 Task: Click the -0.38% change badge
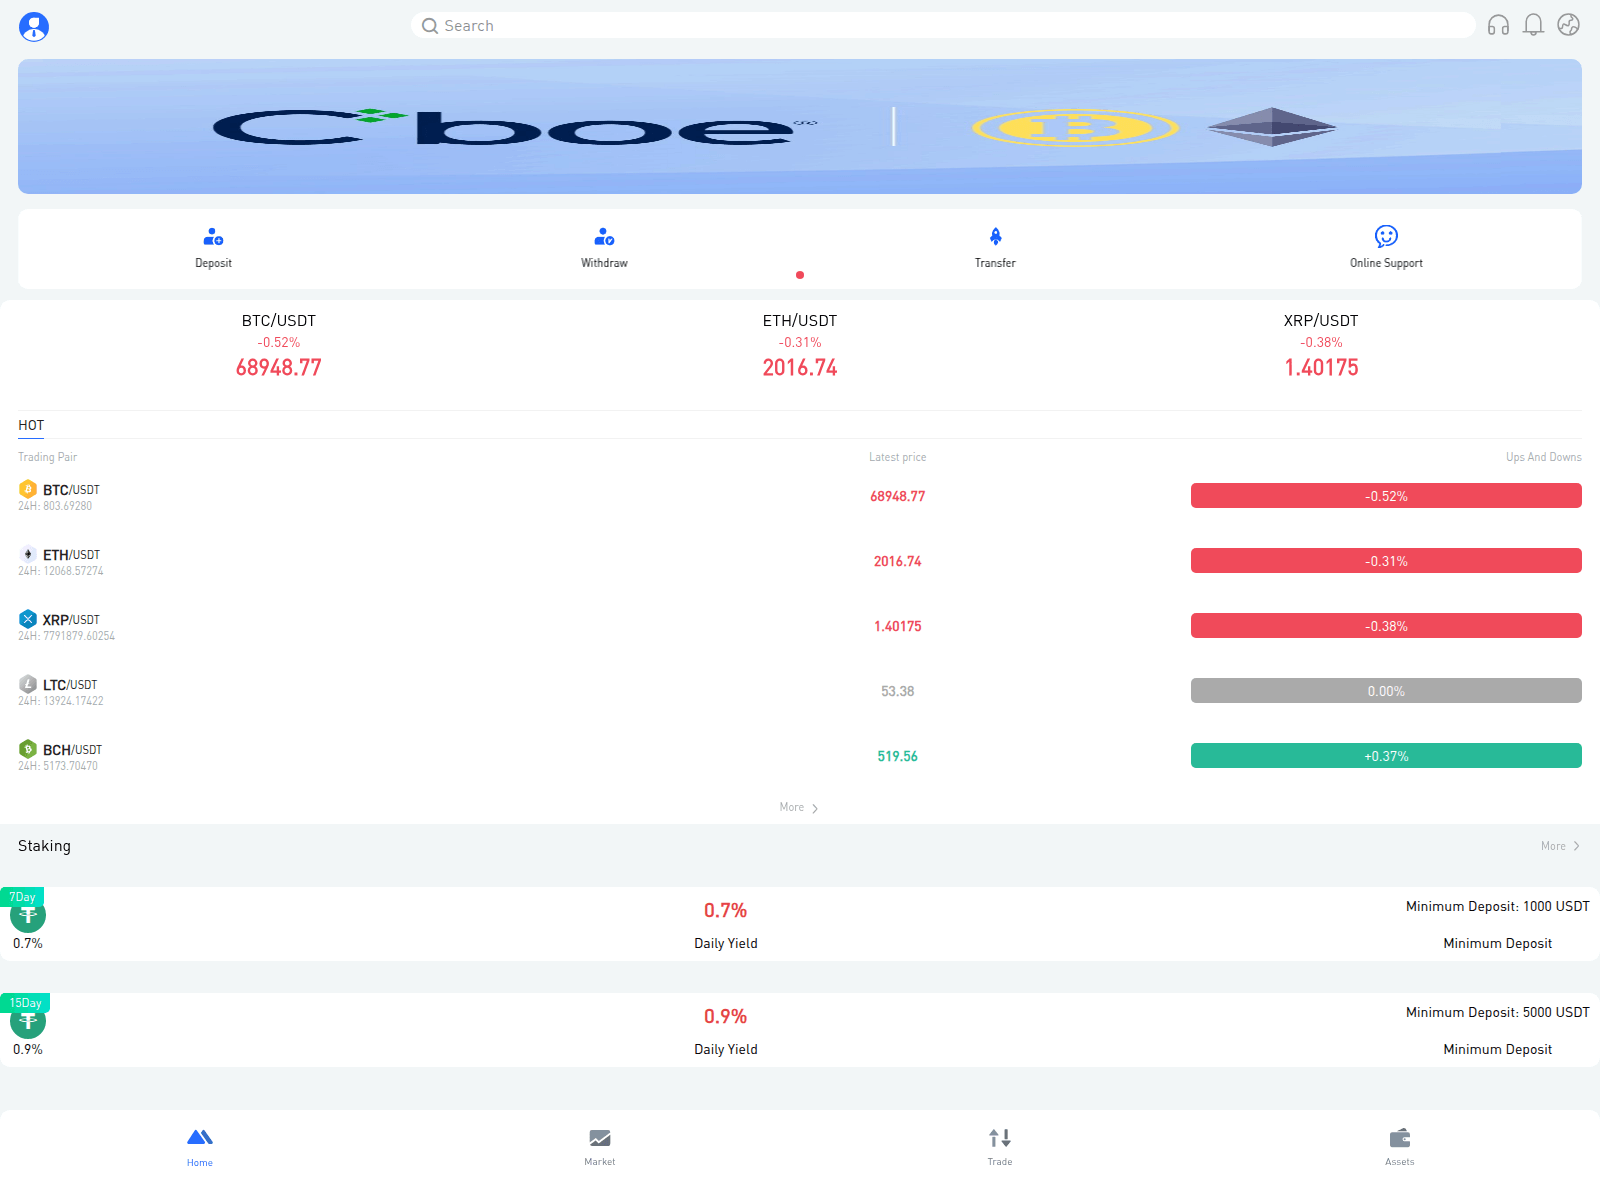point(1386,626)
